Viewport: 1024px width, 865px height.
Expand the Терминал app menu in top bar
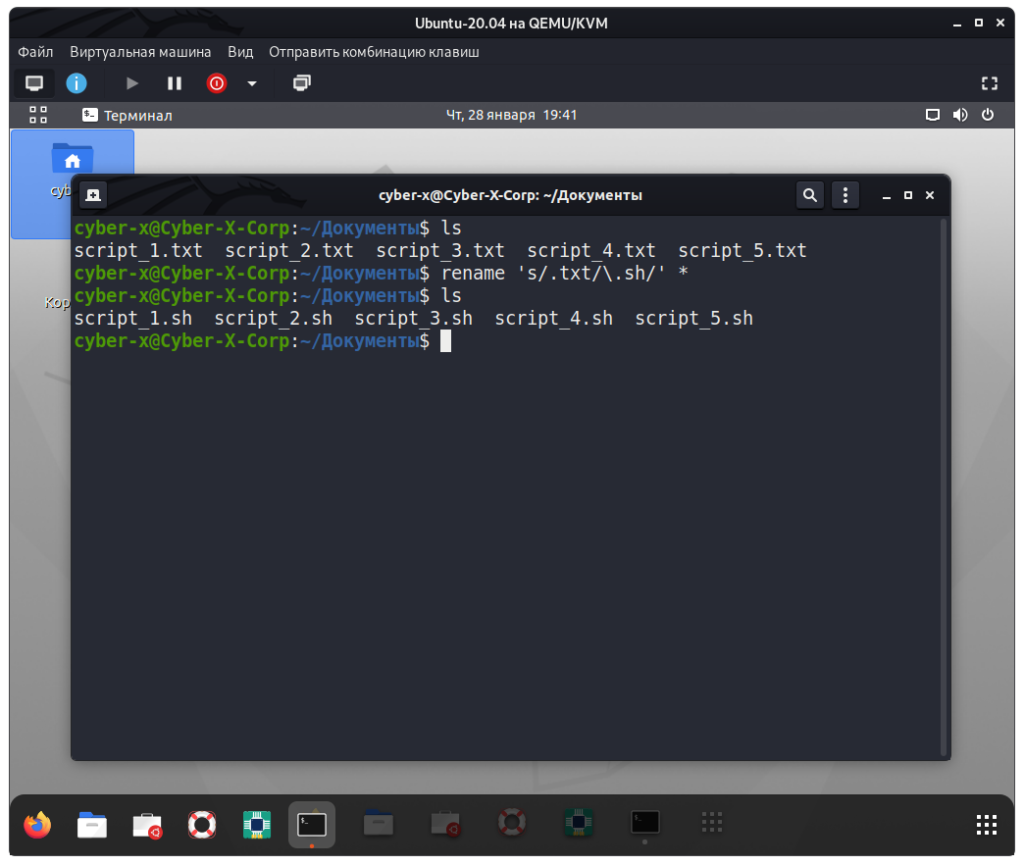click(x=127, y=115)
